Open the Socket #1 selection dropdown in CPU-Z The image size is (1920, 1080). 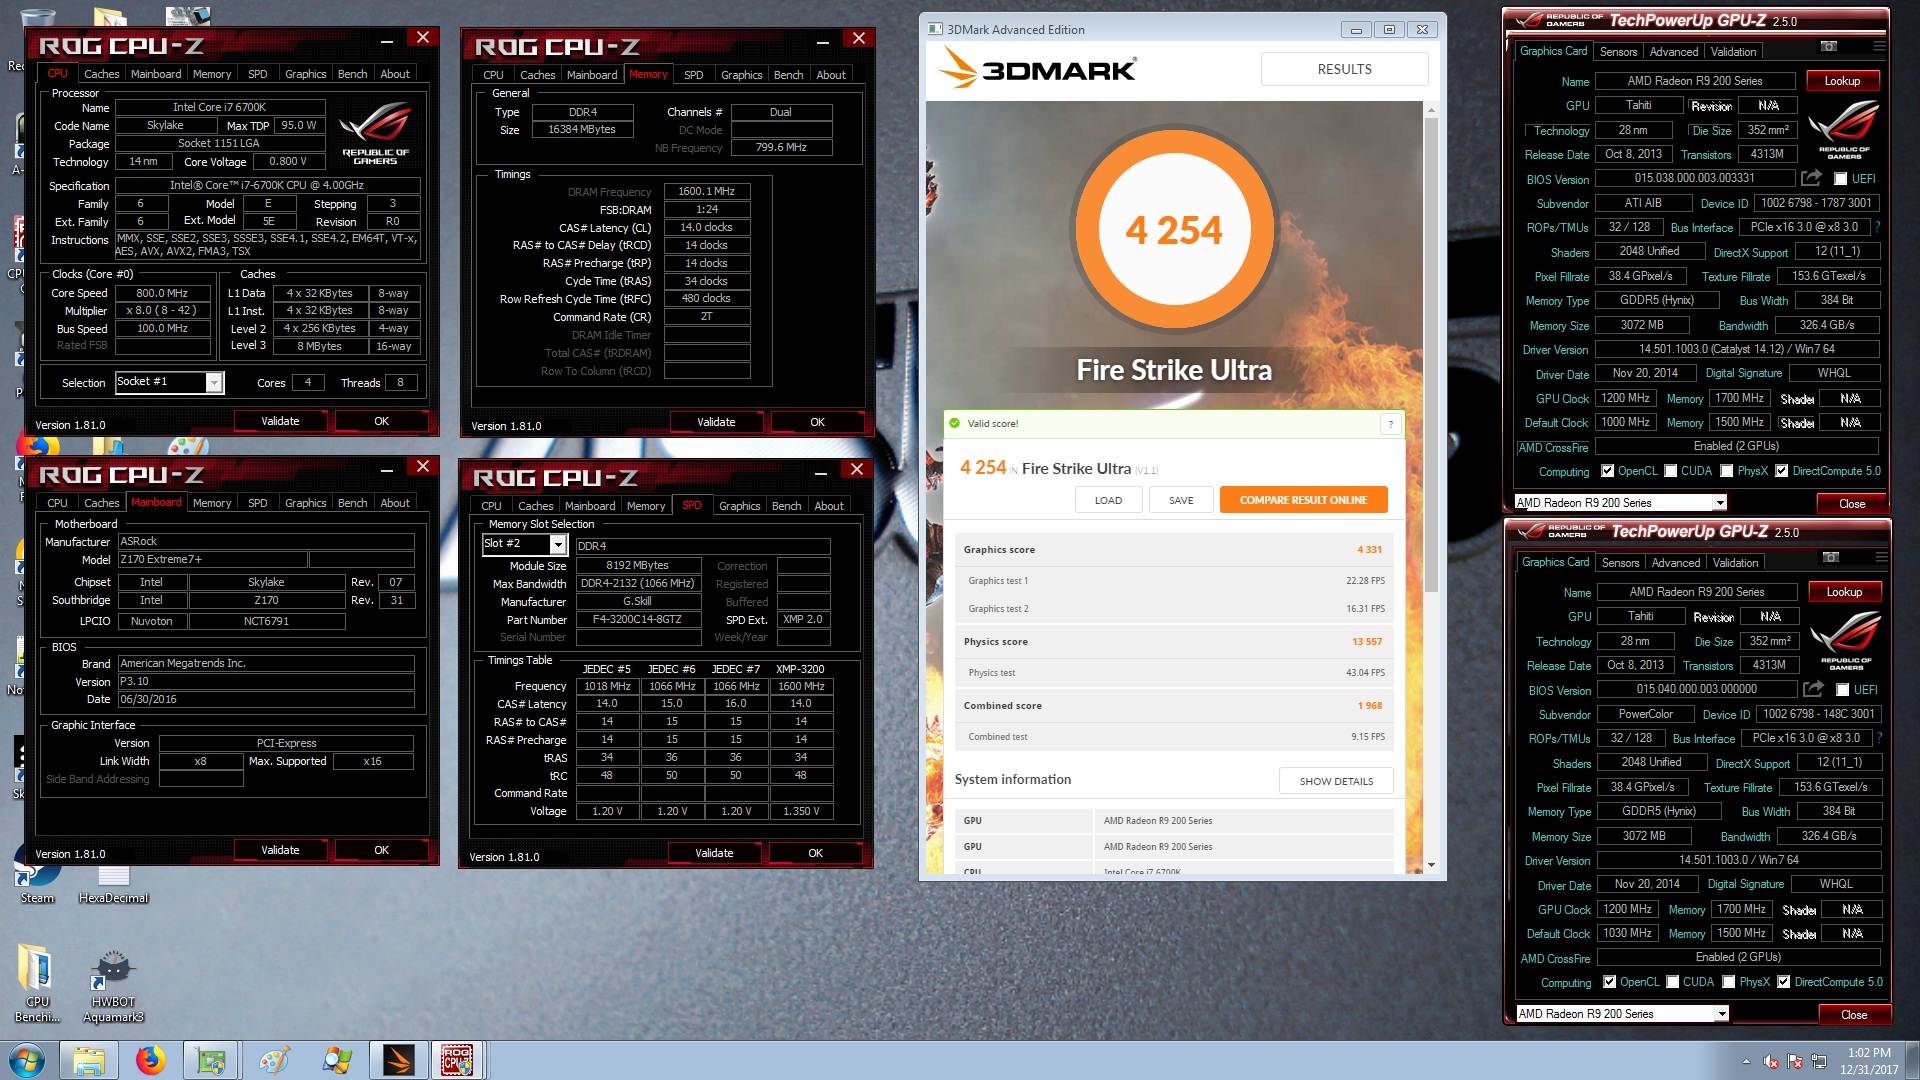[213, 382]
